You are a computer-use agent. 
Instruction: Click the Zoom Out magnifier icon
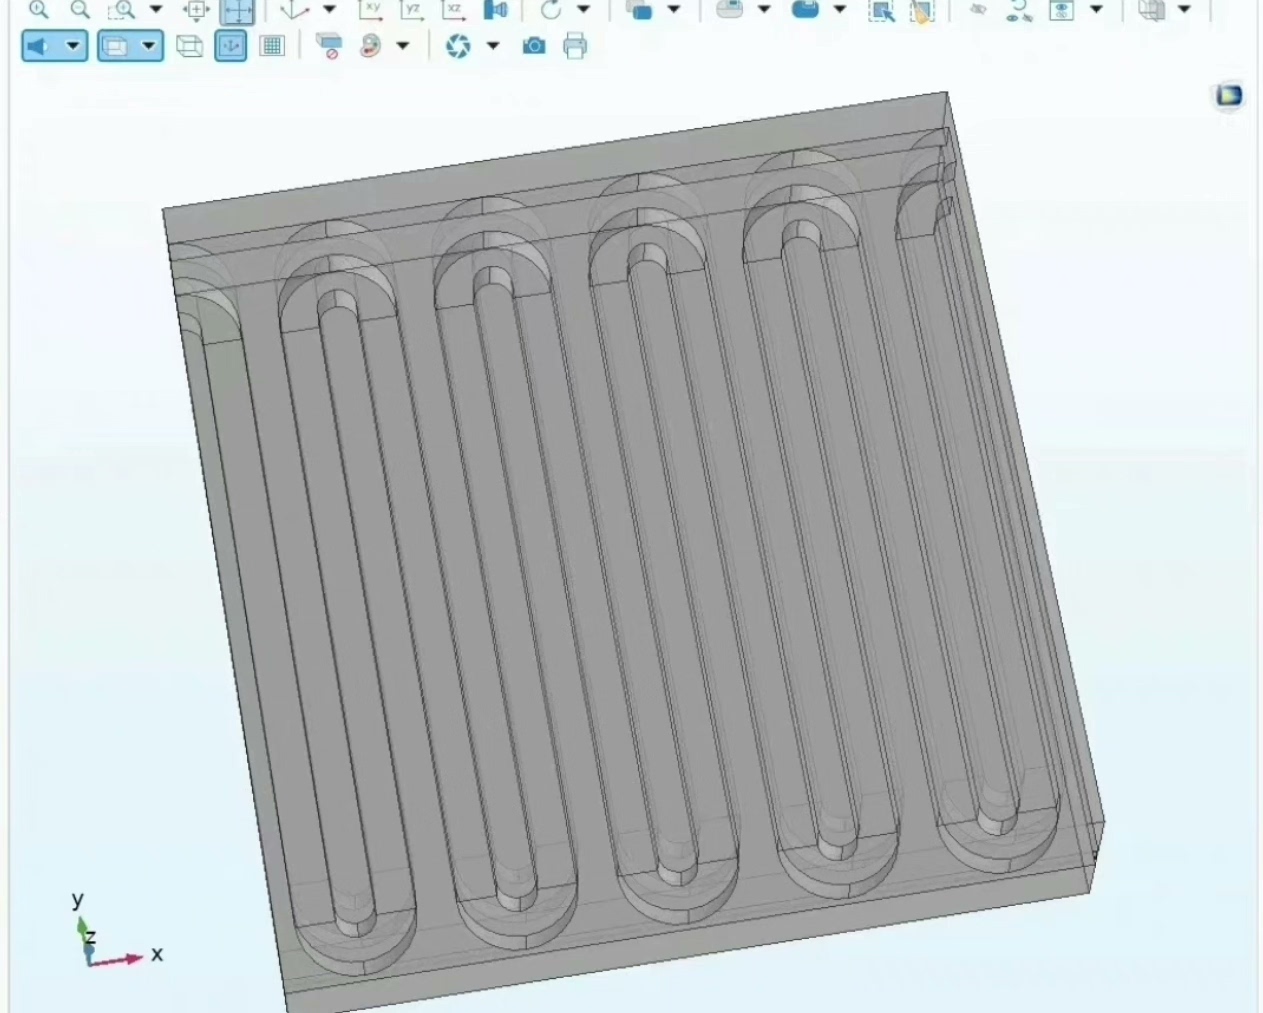pyautogui.click(x=80, y=10)
